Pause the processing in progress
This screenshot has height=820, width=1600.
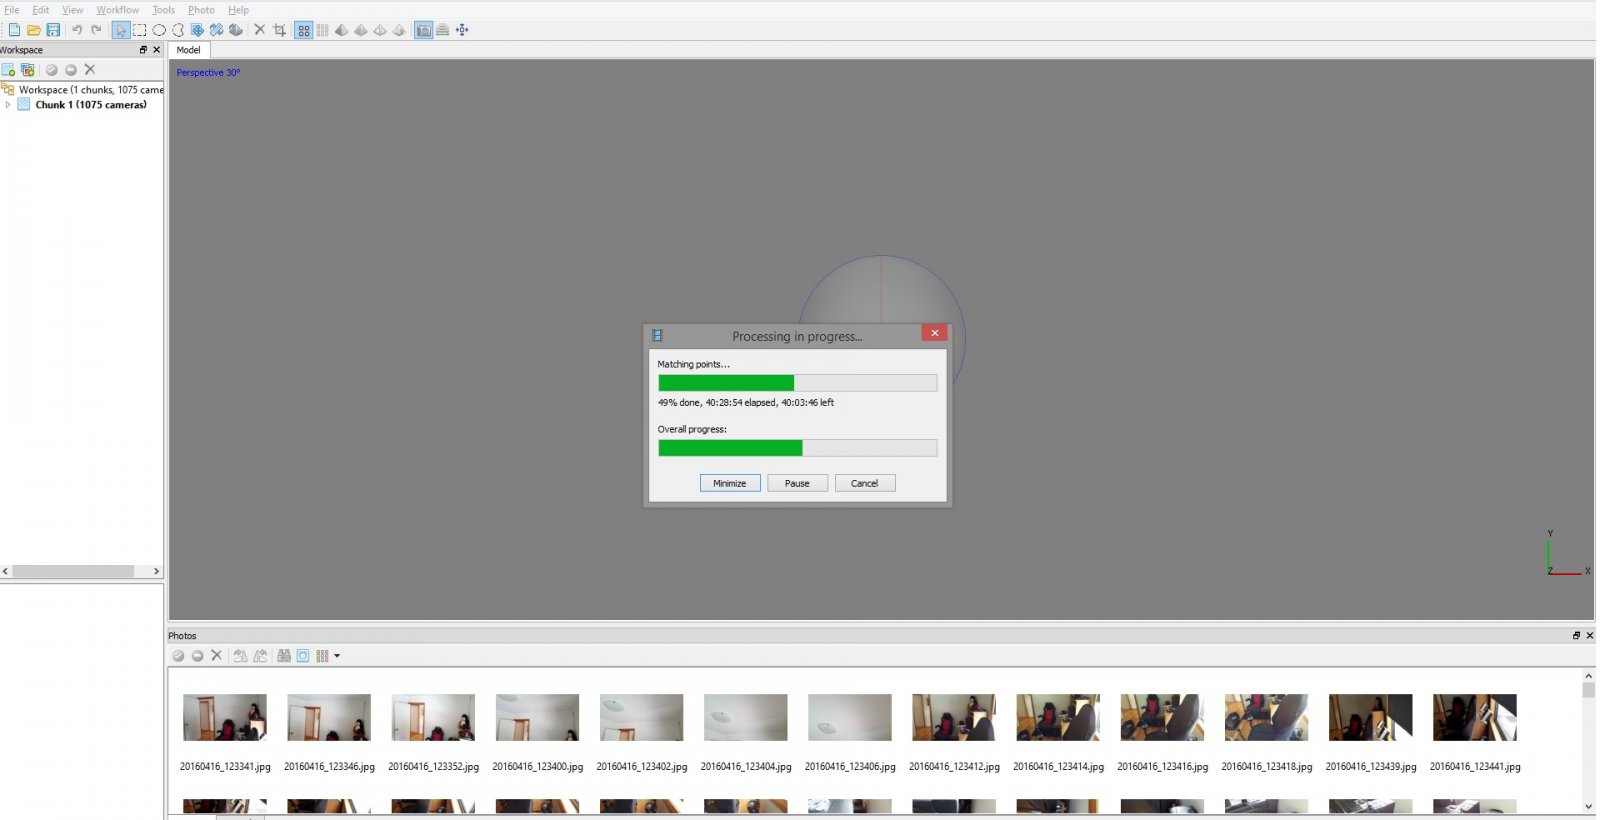click(797, 483)
